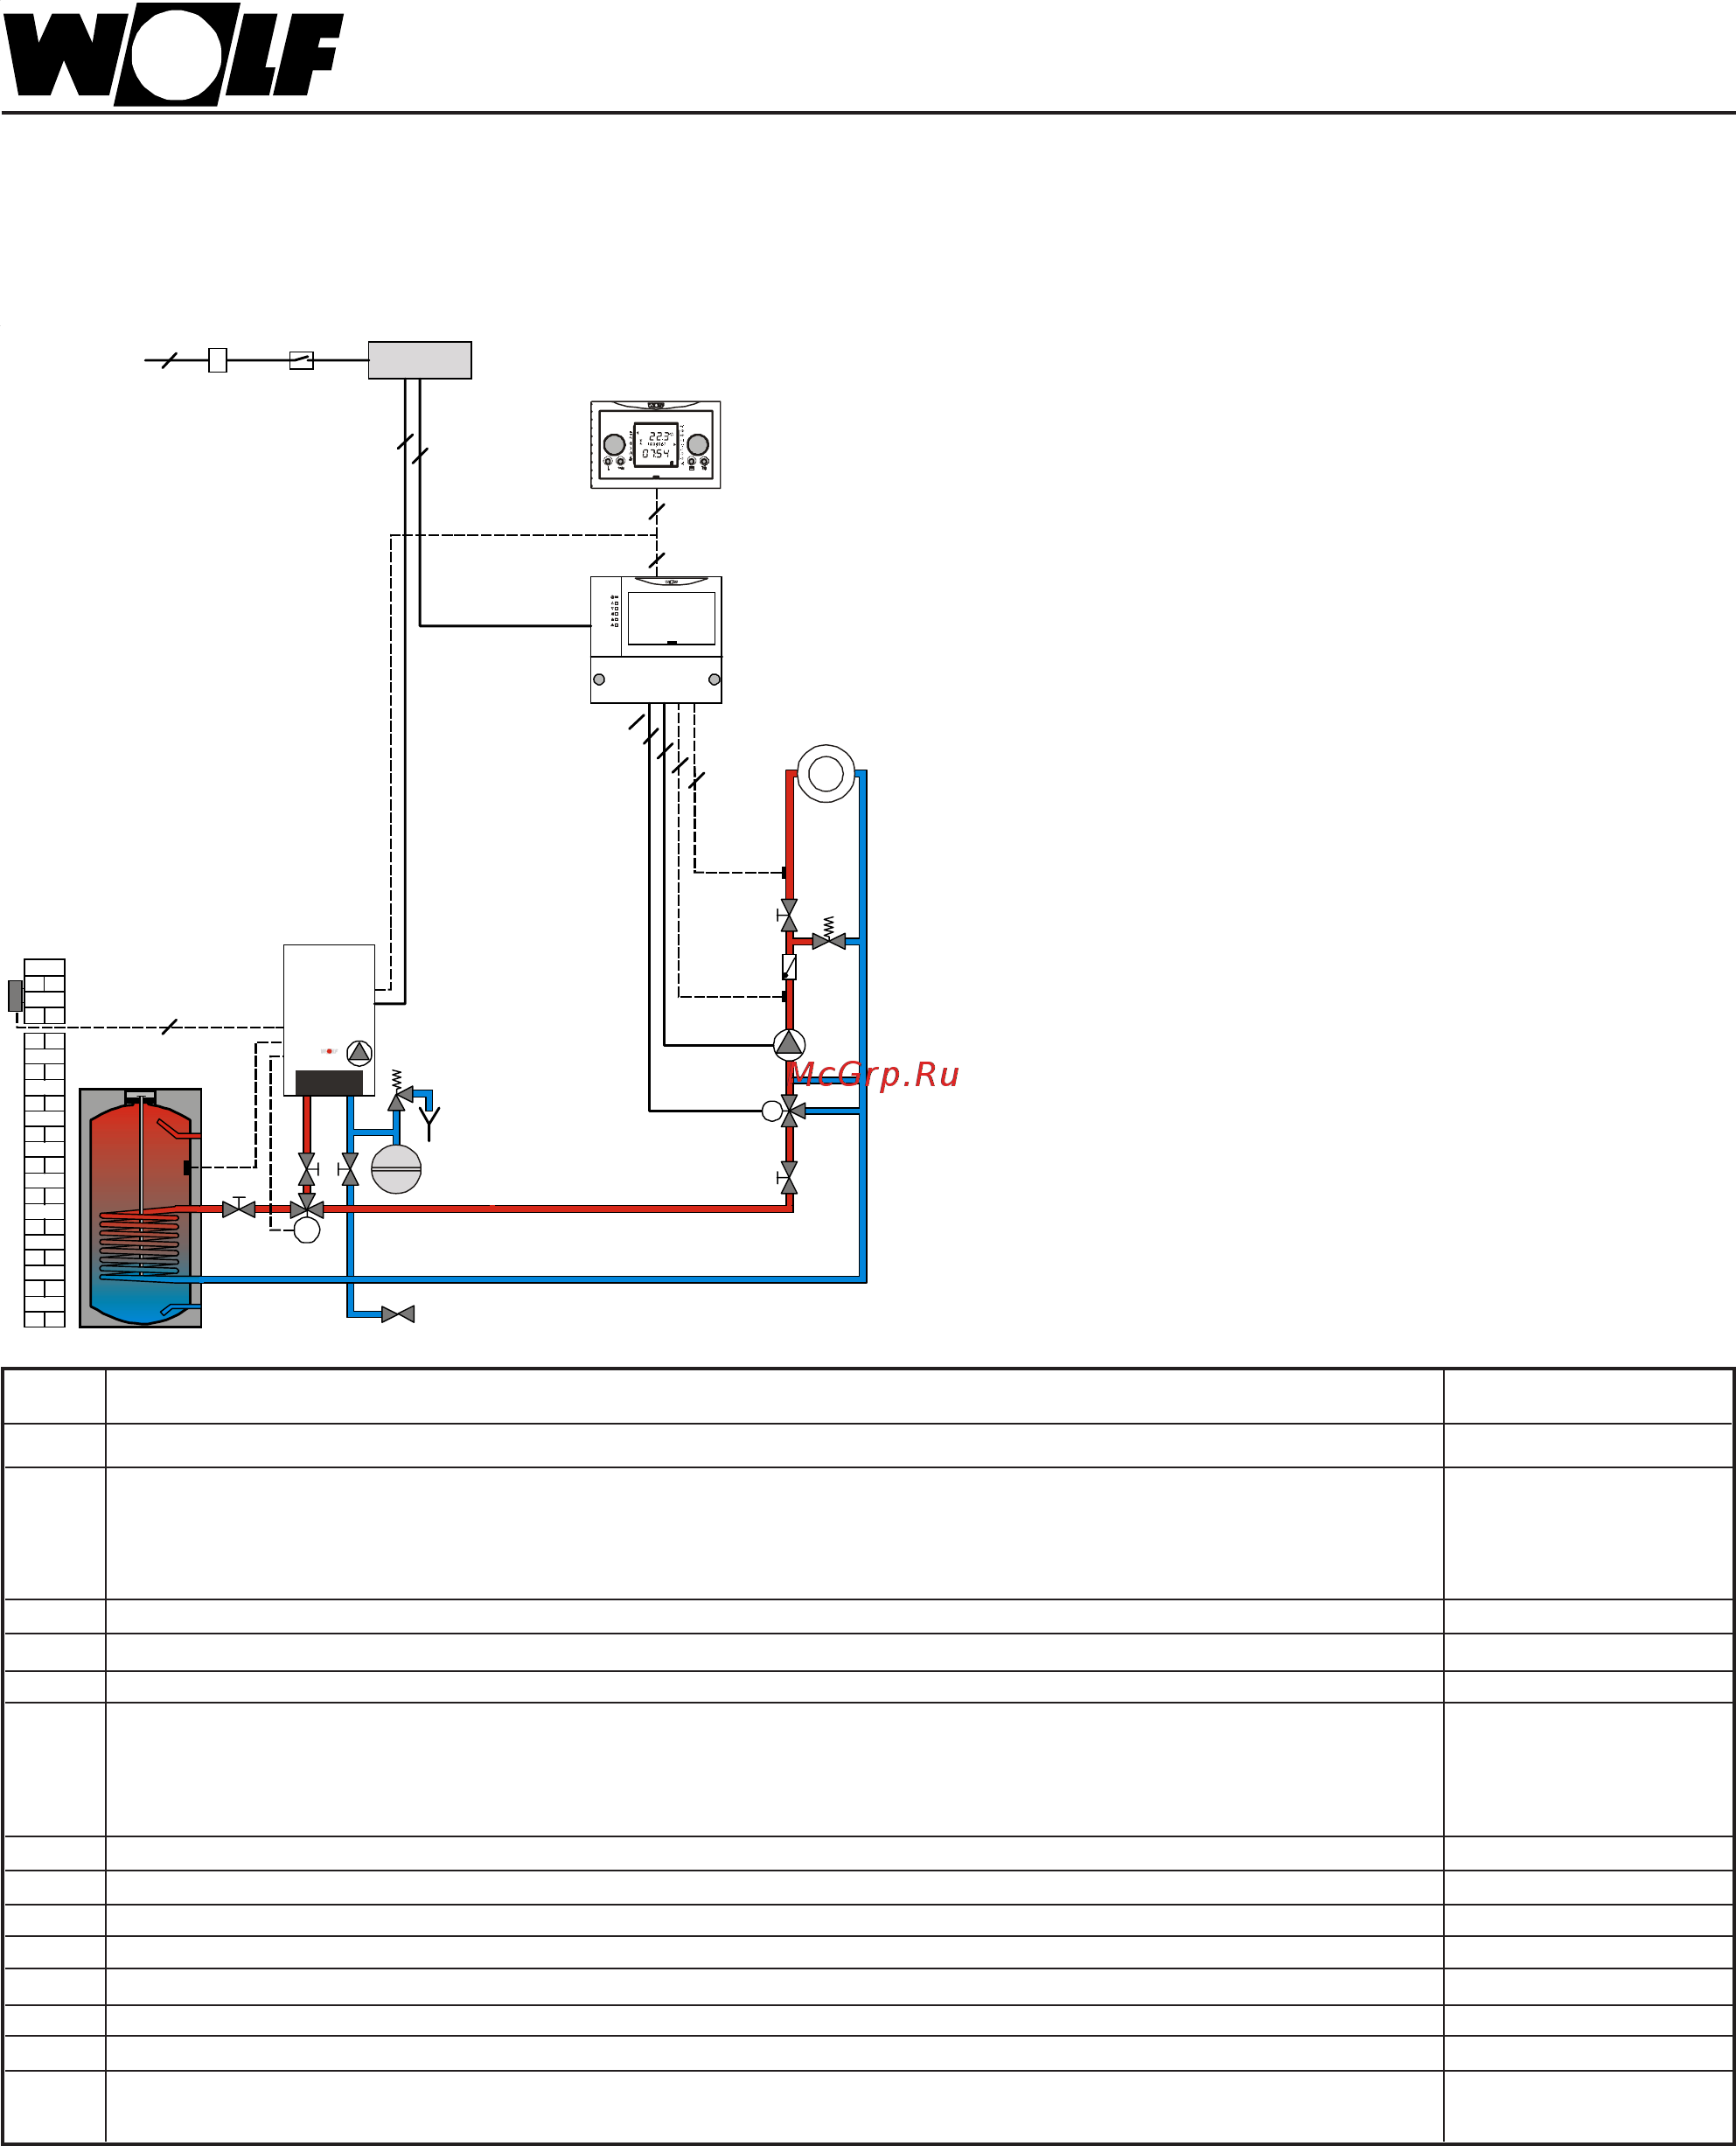The width and height of the screenshot is (1736, 2146).
Task: Click the three-way diverter valve under the boiler
Action: pyautogui.click(x=307, y=1207)
